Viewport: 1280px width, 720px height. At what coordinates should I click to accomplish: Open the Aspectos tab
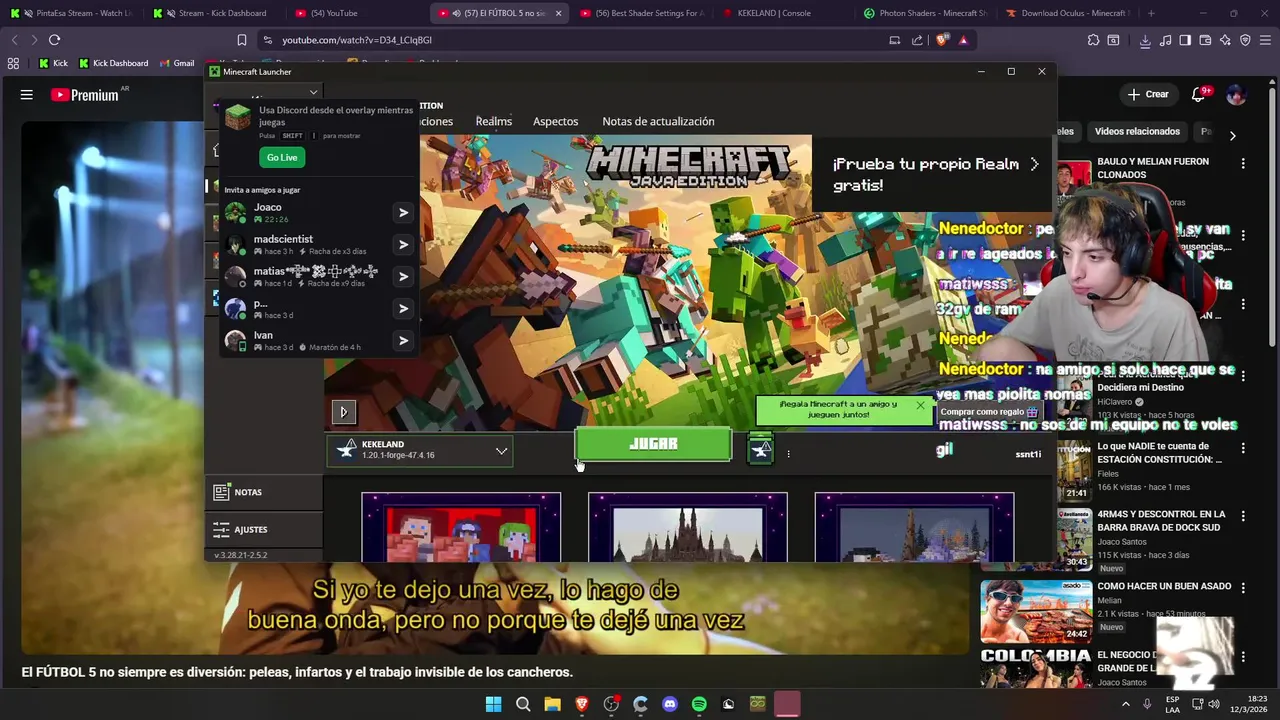coord(555,121)
